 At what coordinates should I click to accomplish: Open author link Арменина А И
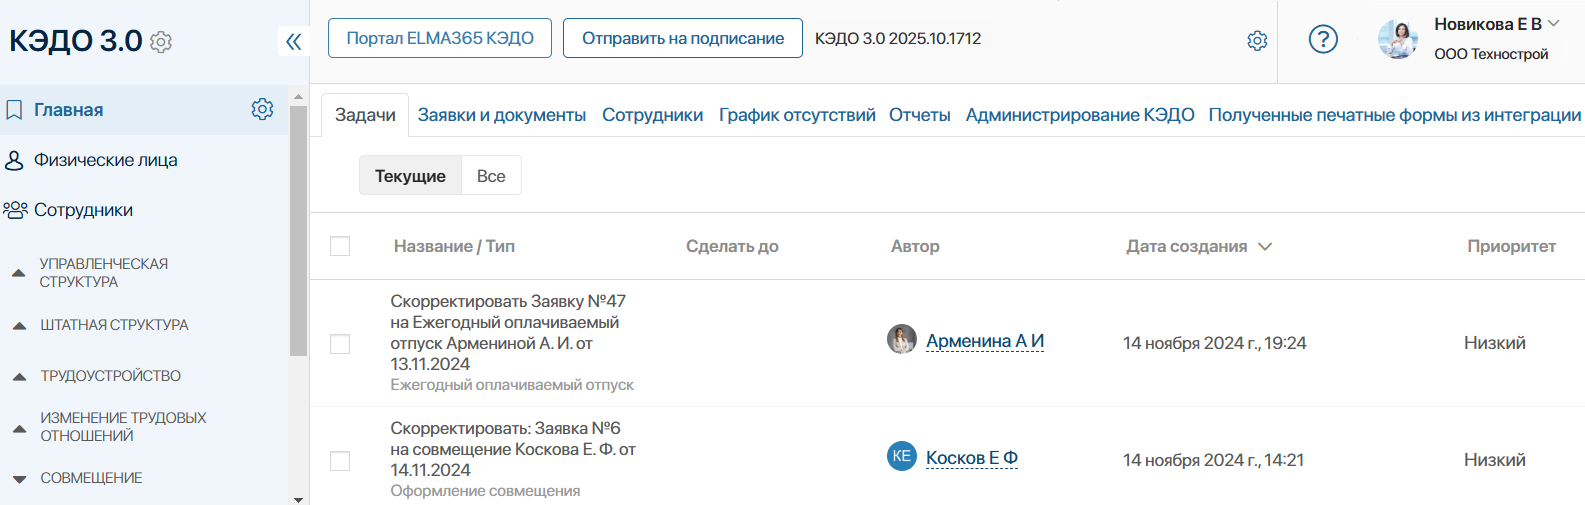click(985, 341)
